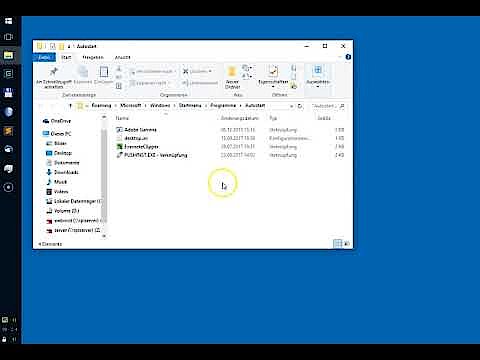Open Eigenschaften from the ribbon
Viewport: 480px width, 360px height.
pos(273,71)
